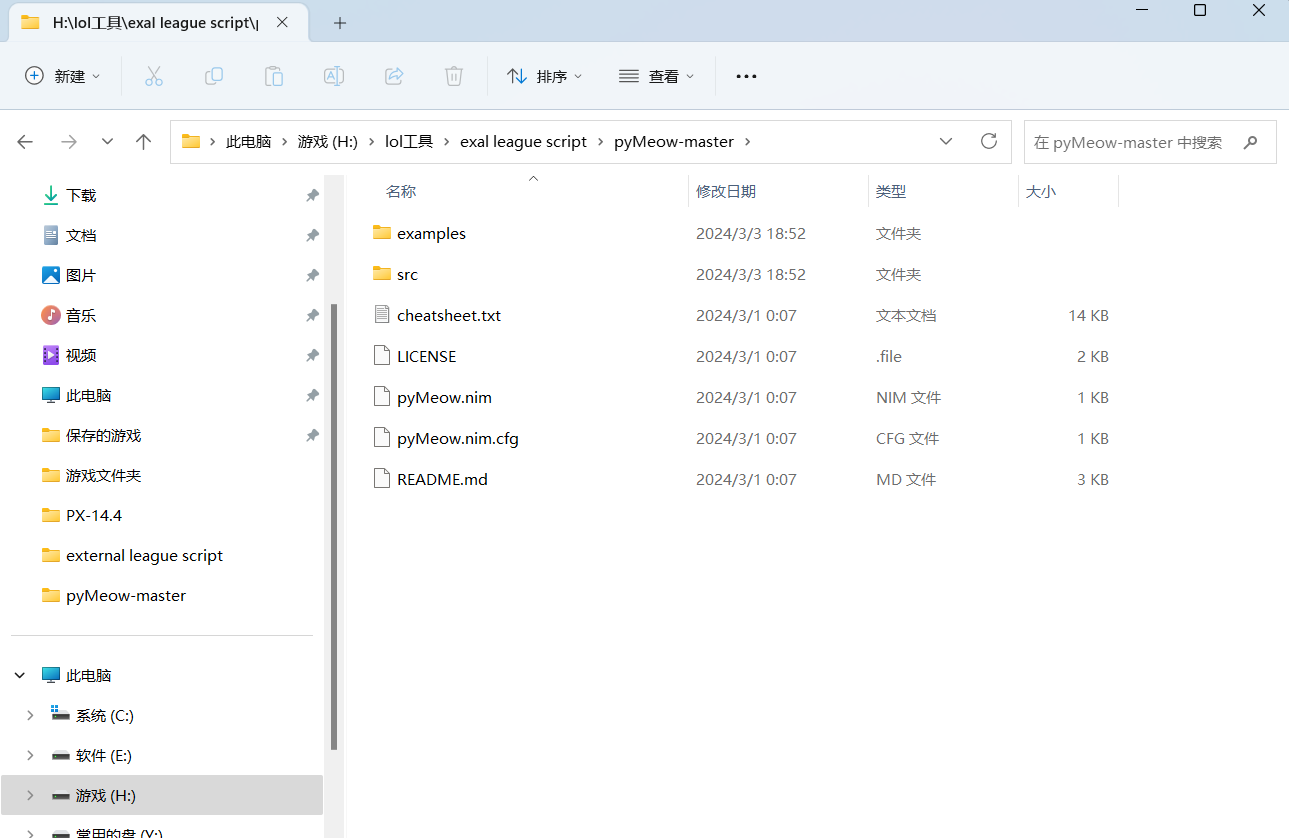Open the src folder
Viewport: 1289px width, 838px height.
(x=406, y=273)
